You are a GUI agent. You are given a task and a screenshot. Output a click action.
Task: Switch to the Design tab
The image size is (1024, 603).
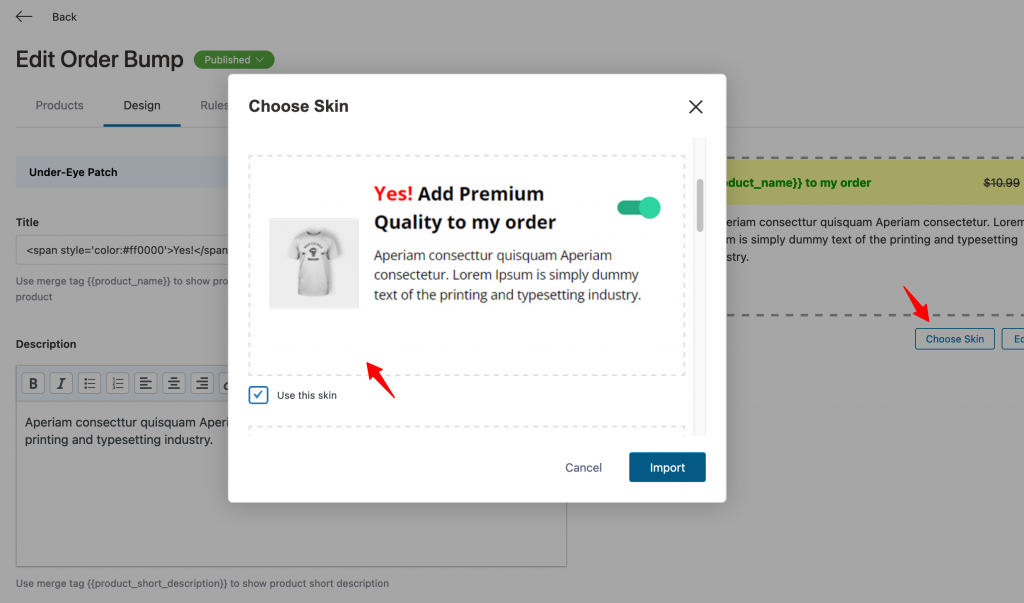142,106
